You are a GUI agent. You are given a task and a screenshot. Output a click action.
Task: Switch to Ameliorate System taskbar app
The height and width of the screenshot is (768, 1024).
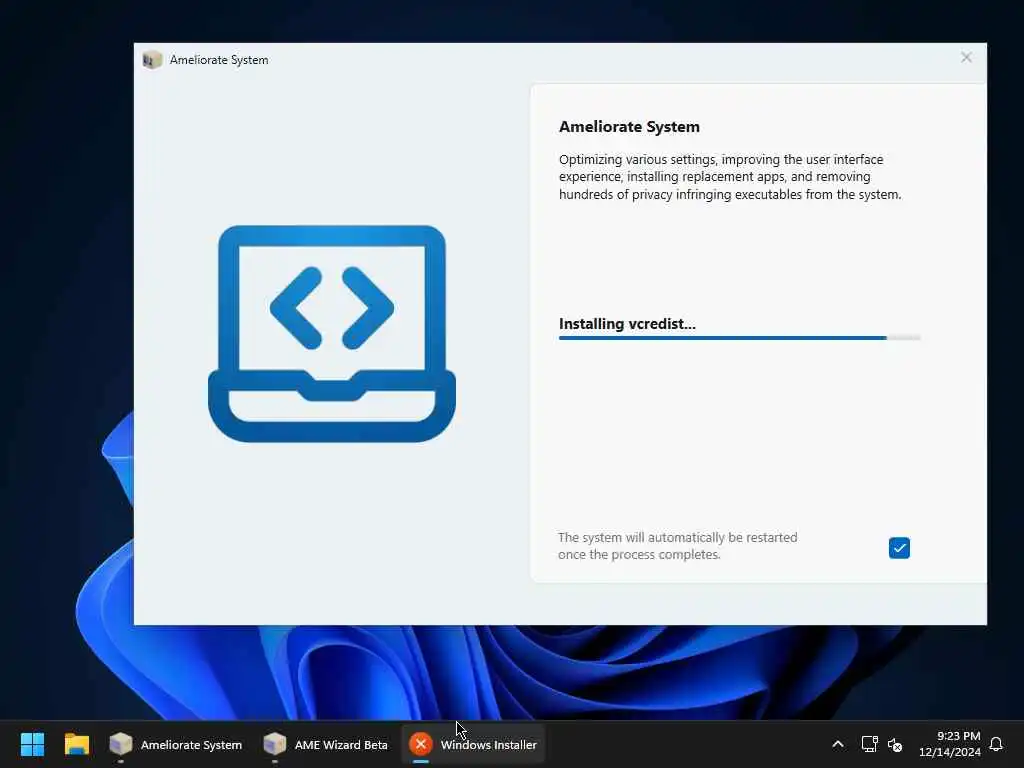(x=176, y=744)
